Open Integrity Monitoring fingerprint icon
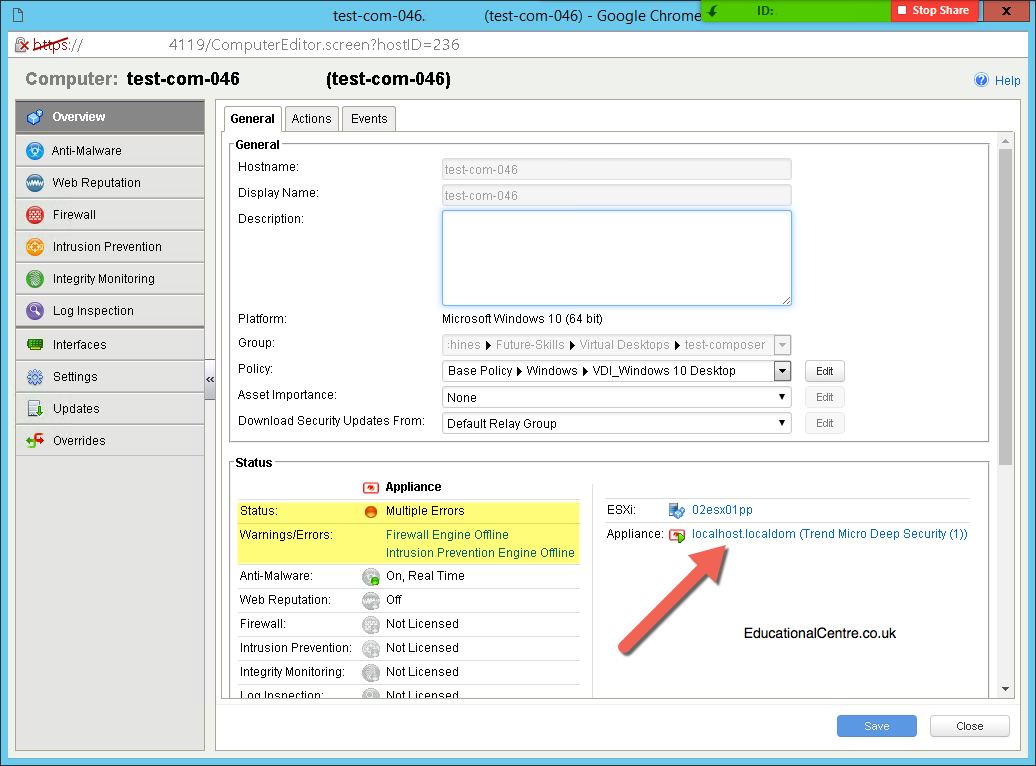 35,279
